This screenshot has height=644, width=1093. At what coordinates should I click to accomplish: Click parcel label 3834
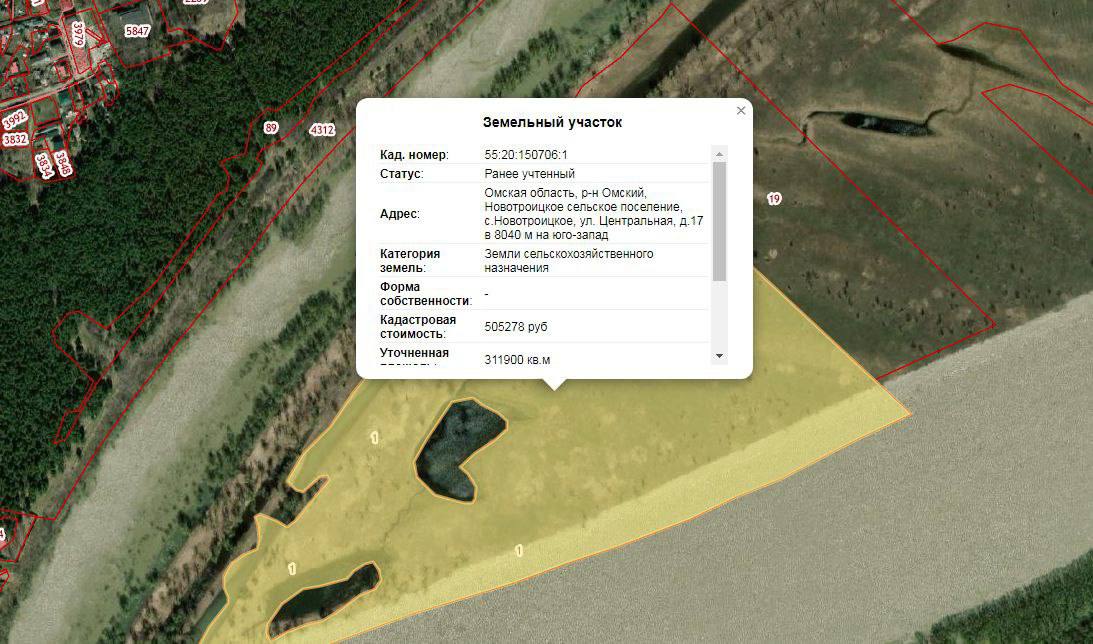44,164
